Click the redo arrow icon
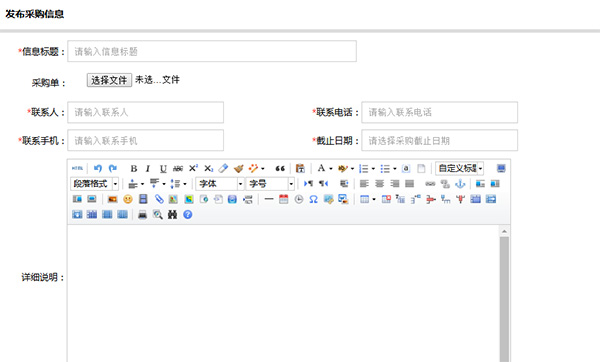 112,168
